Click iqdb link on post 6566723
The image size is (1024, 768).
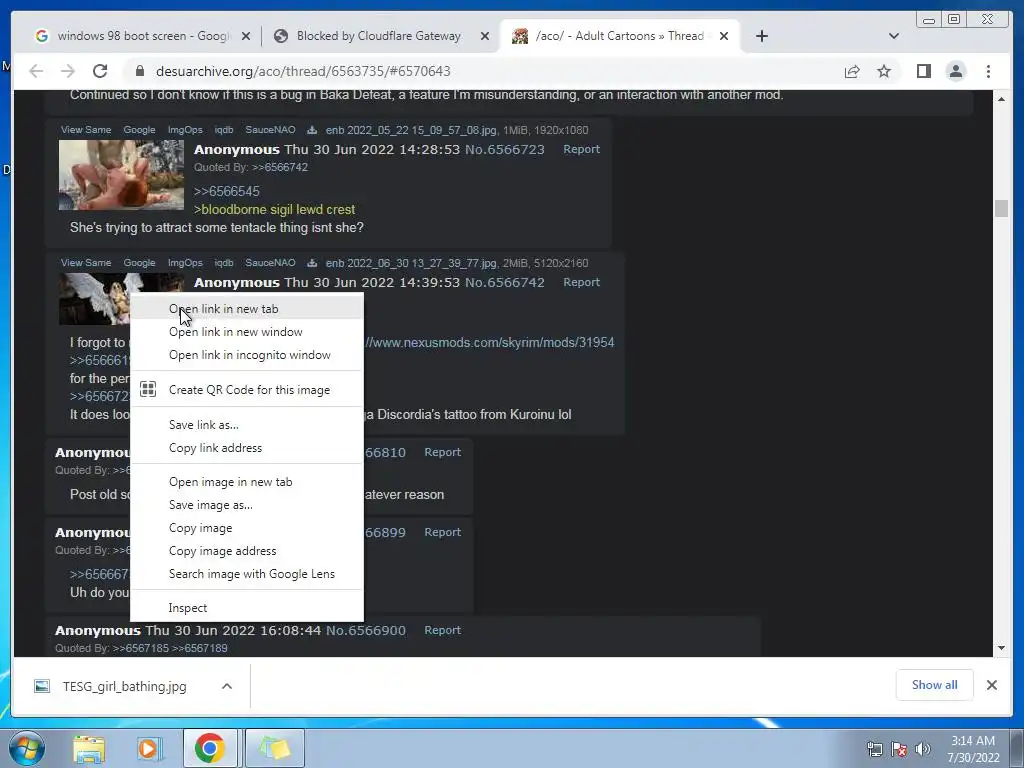(223, 130)
